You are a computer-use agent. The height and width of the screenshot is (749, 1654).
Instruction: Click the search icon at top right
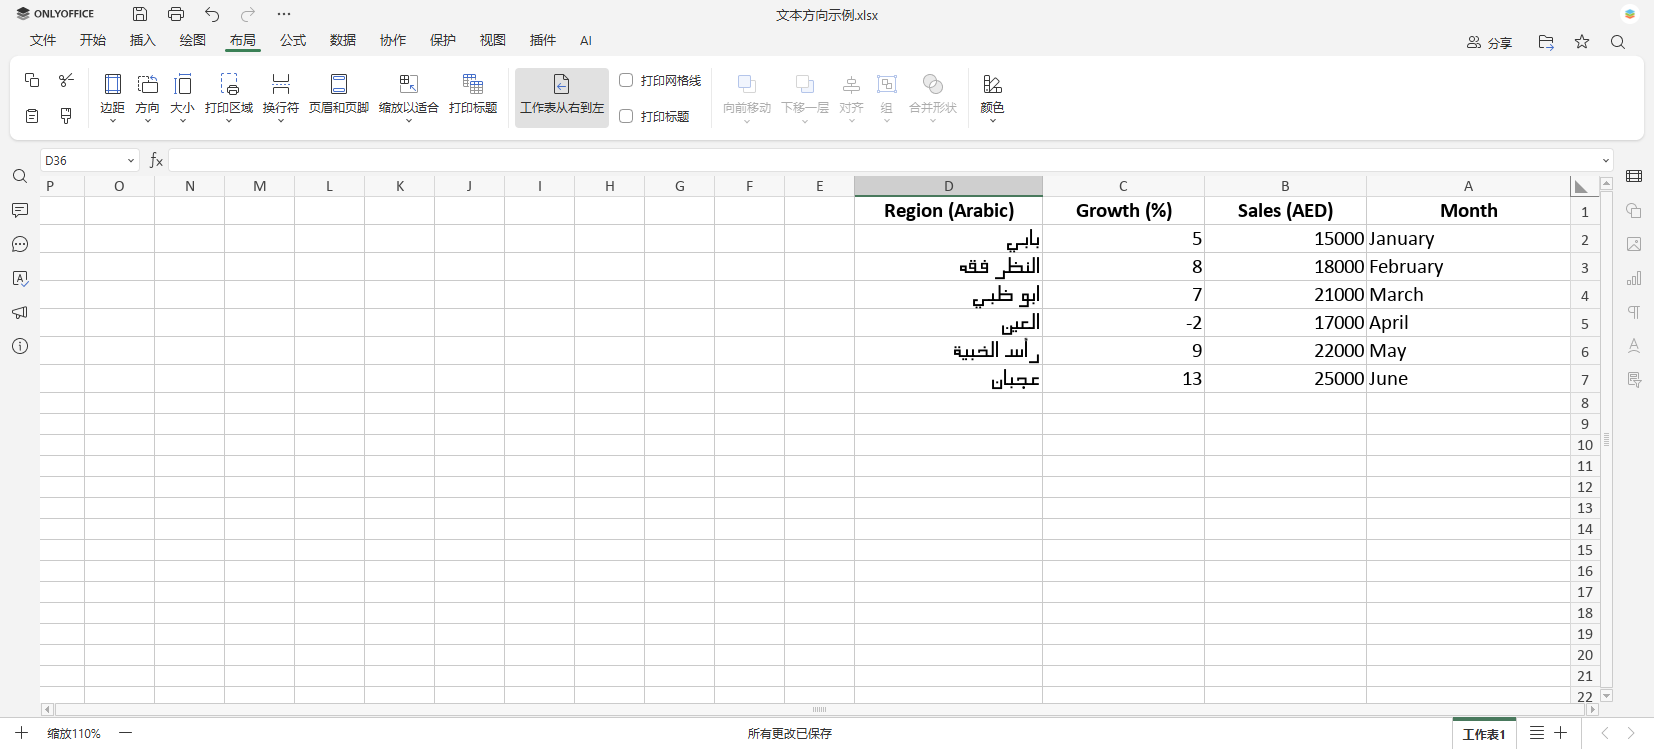pos(1618,42)
